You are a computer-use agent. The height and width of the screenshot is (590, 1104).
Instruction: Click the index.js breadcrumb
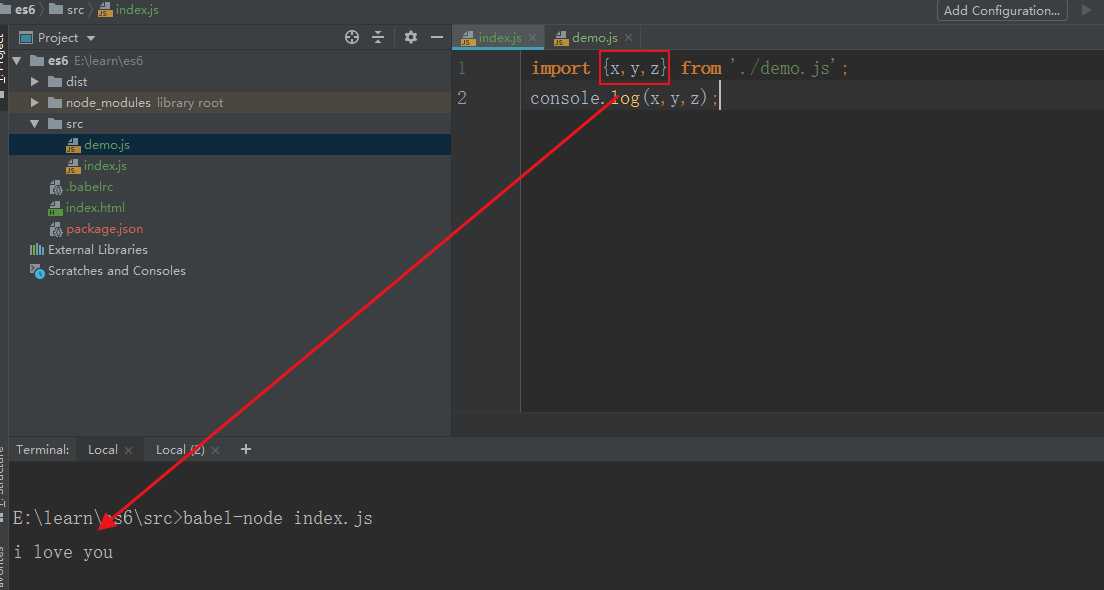129,10
